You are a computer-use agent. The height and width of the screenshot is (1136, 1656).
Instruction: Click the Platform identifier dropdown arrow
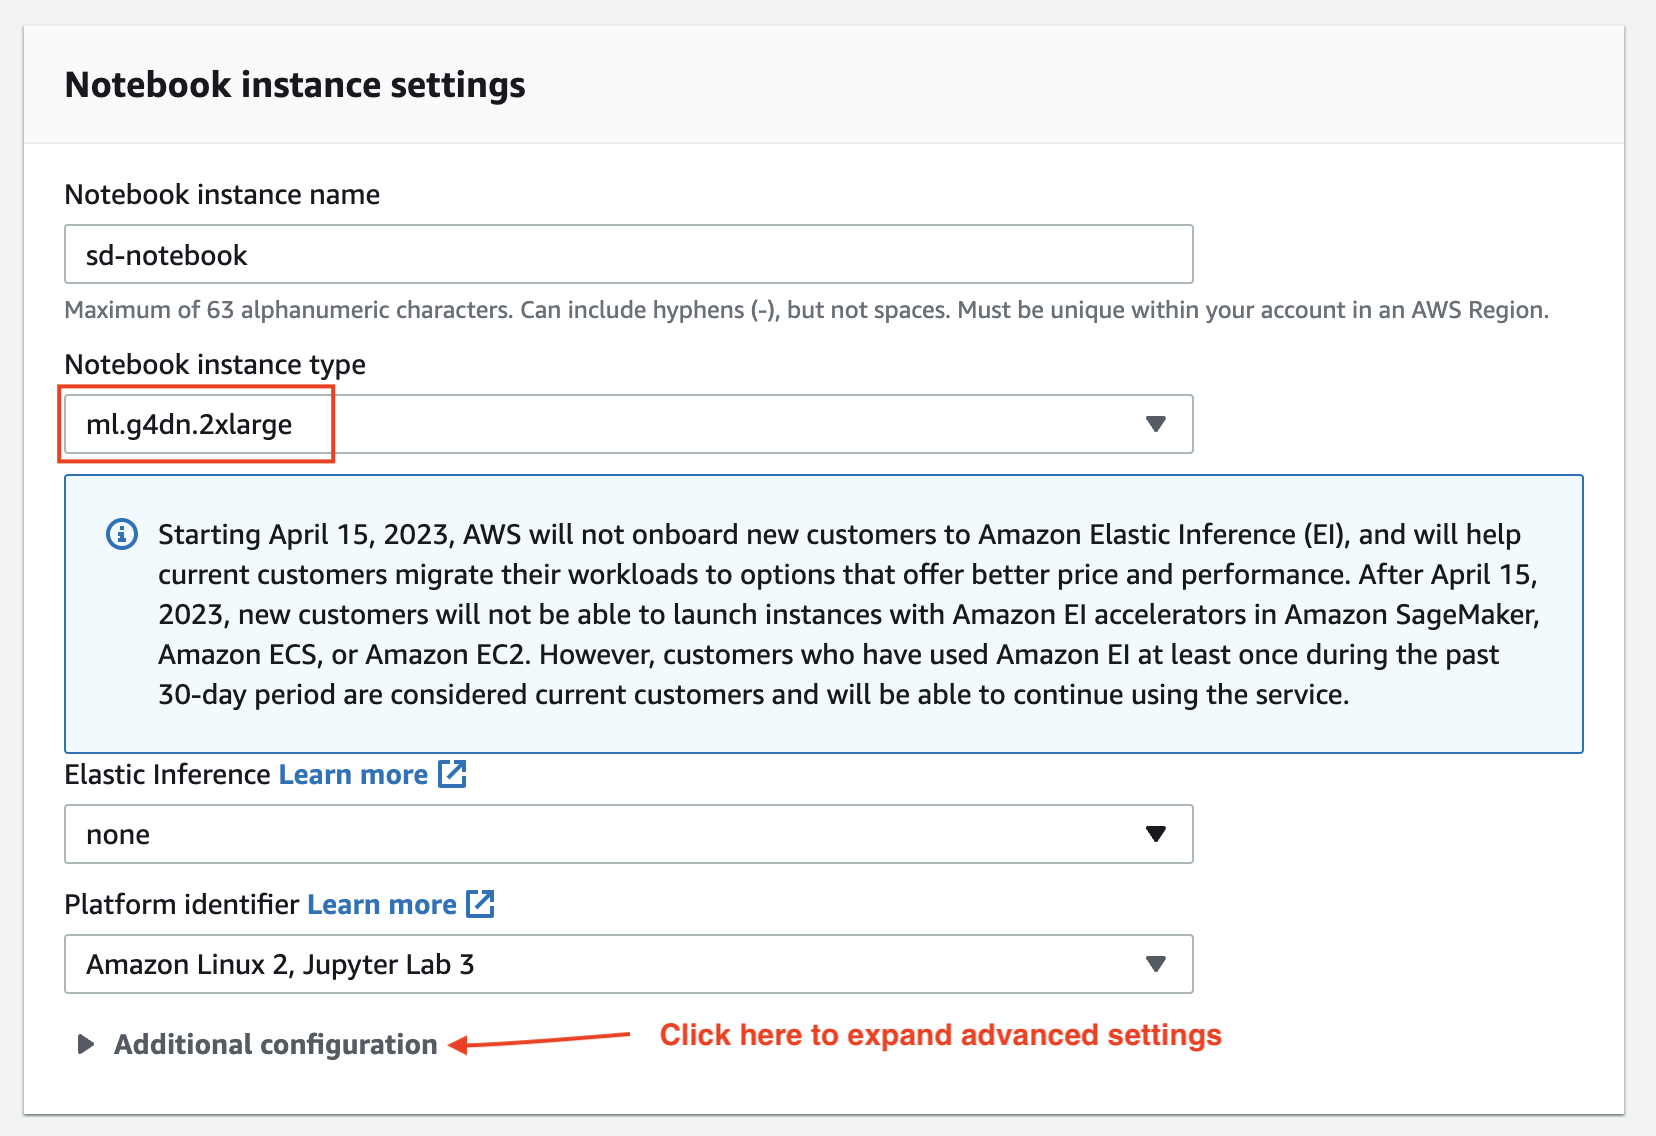point(1156,964)
